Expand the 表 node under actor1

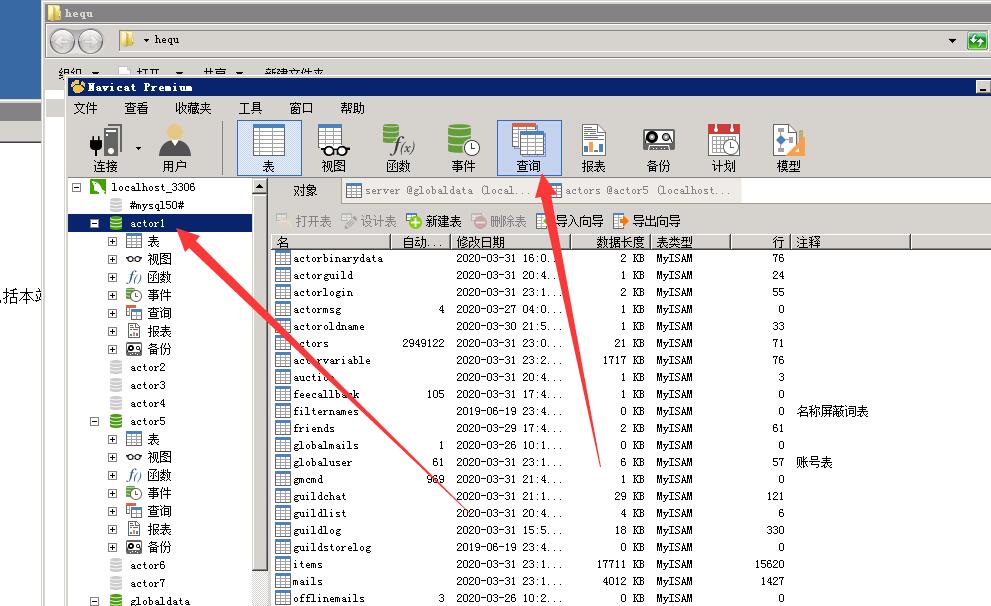click(112, 241)
